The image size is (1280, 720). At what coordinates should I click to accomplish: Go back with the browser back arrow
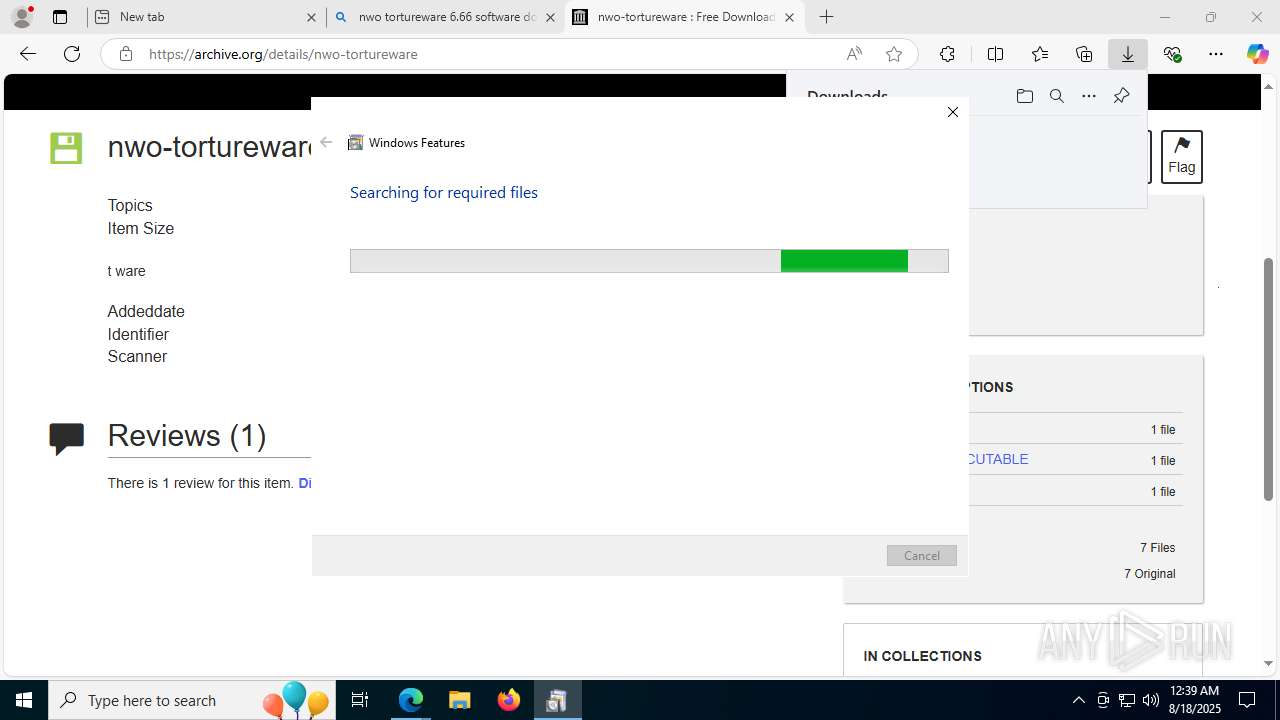28,54
